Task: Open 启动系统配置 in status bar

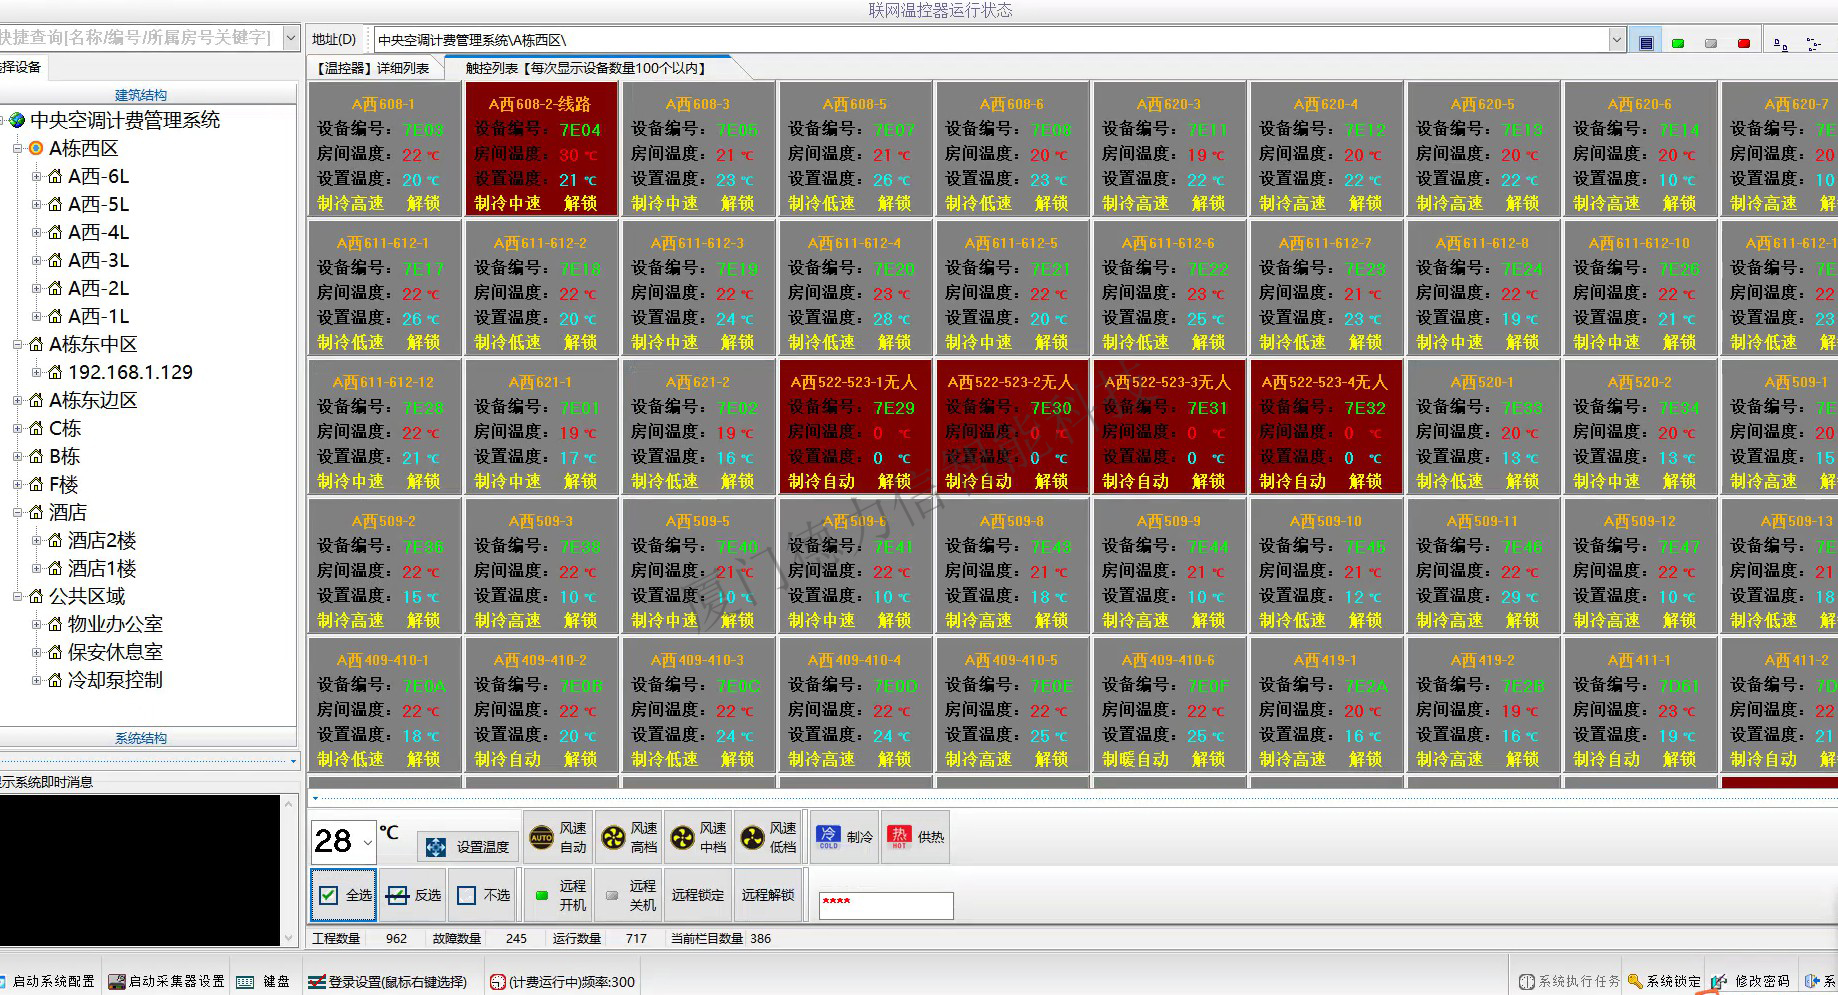Action: [x=48, y=982]
